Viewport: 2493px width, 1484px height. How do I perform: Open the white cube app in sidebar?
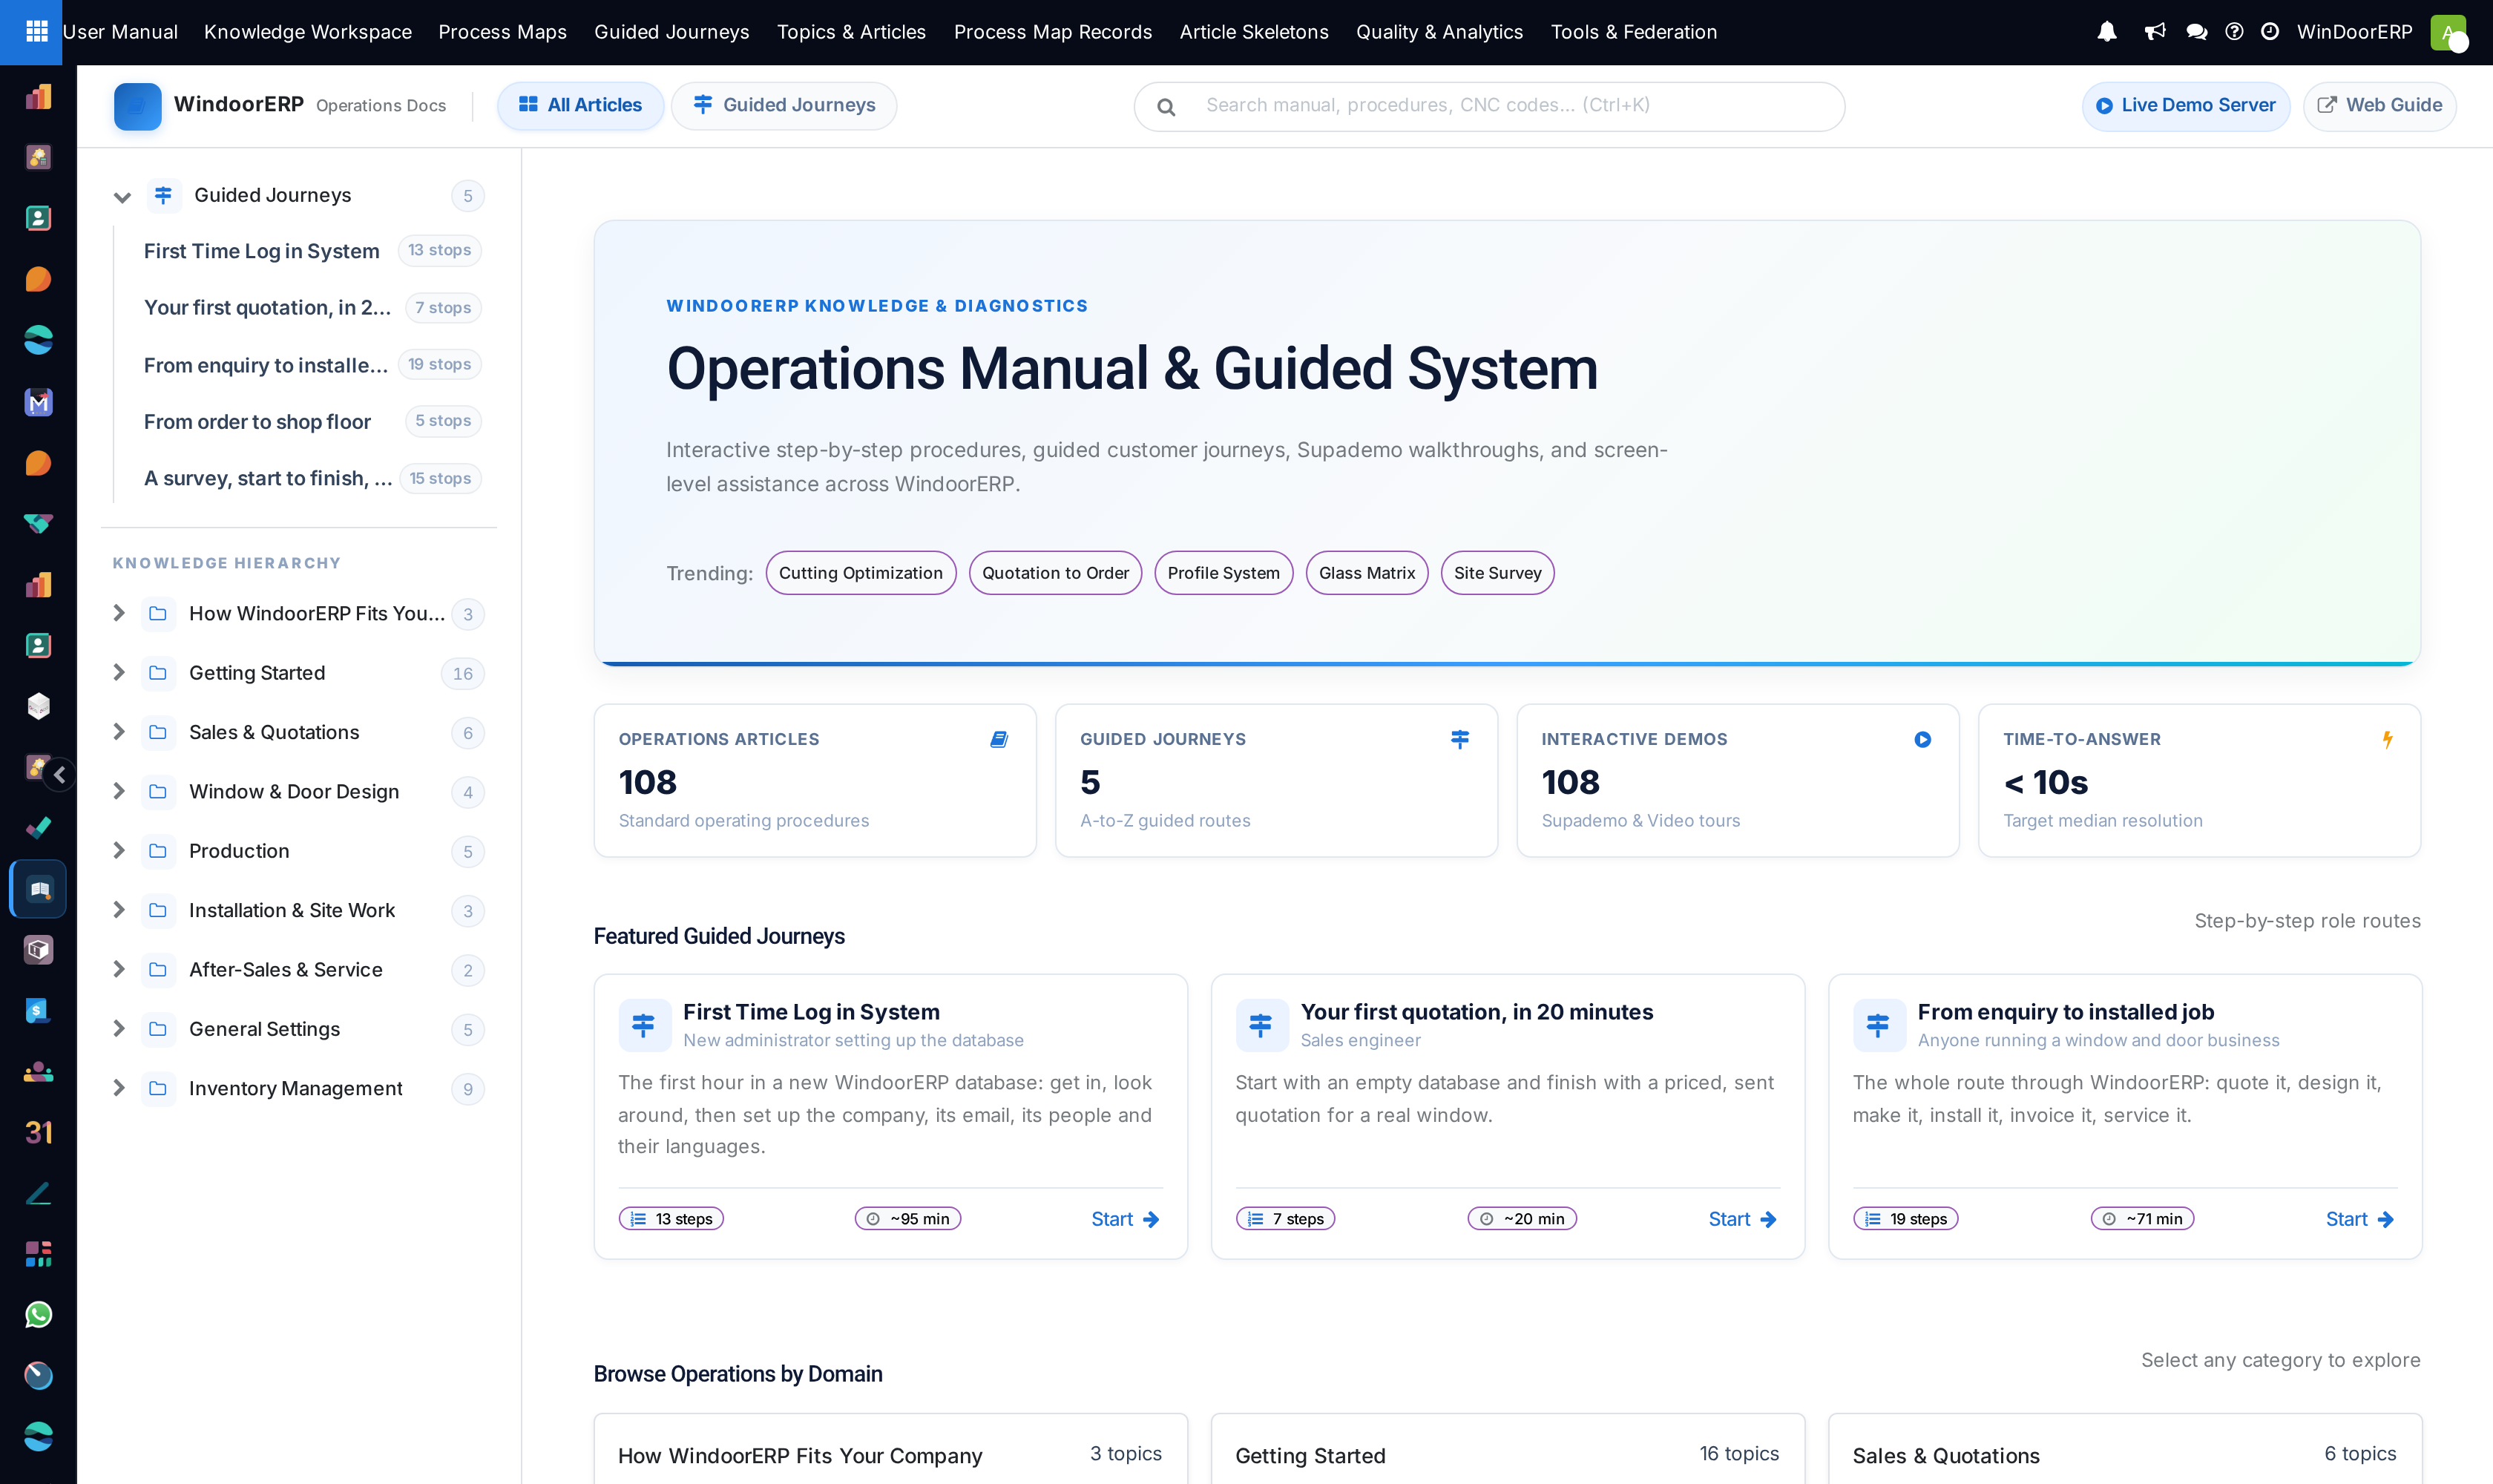point(38,706)
